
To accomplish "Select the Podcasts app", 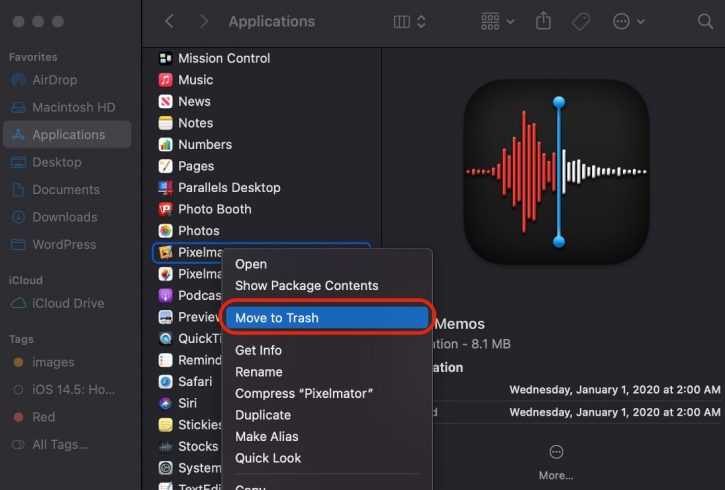I will [x=188, y=295].
